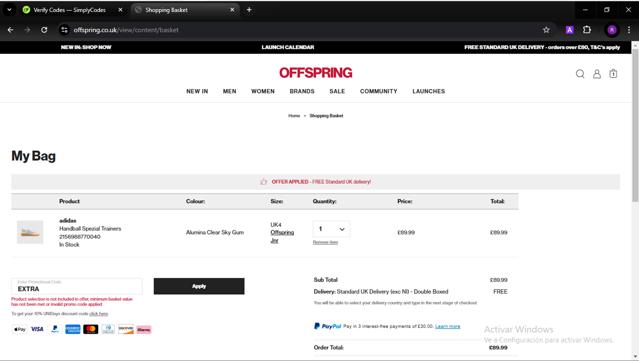Click the thumbs-up offer applied icon
This screenshot has width=639, height=361.
263,182
